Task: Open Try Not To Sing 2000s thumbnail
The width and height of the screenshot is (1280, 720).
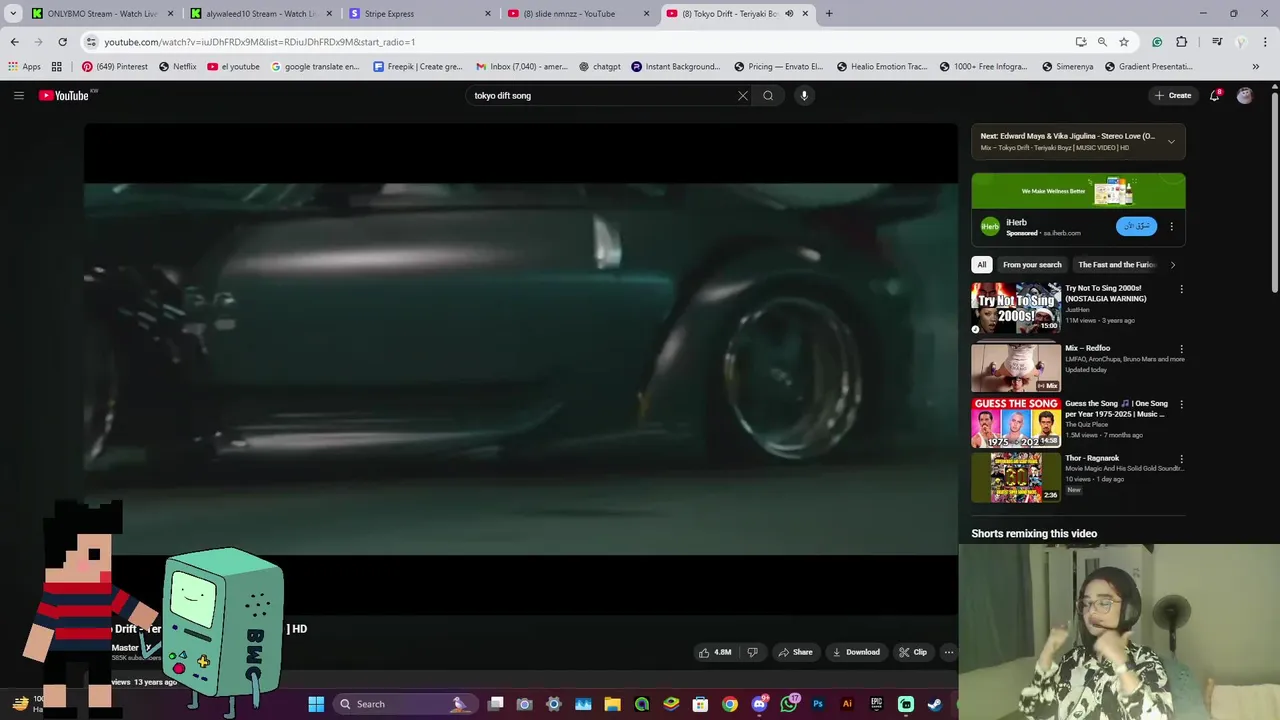Action: coord(1016,308)
